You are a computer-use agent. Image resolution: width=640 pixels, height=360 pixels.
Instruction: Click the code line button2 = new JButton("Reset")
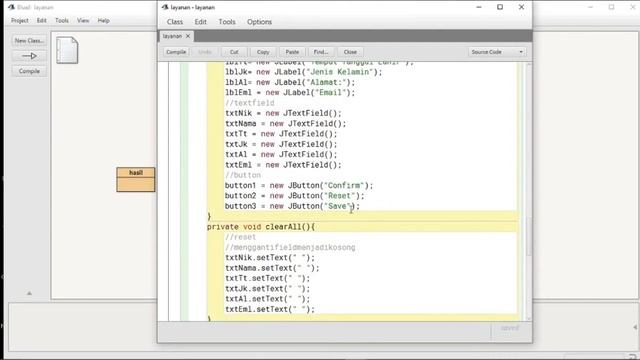[x=294, y=196]
